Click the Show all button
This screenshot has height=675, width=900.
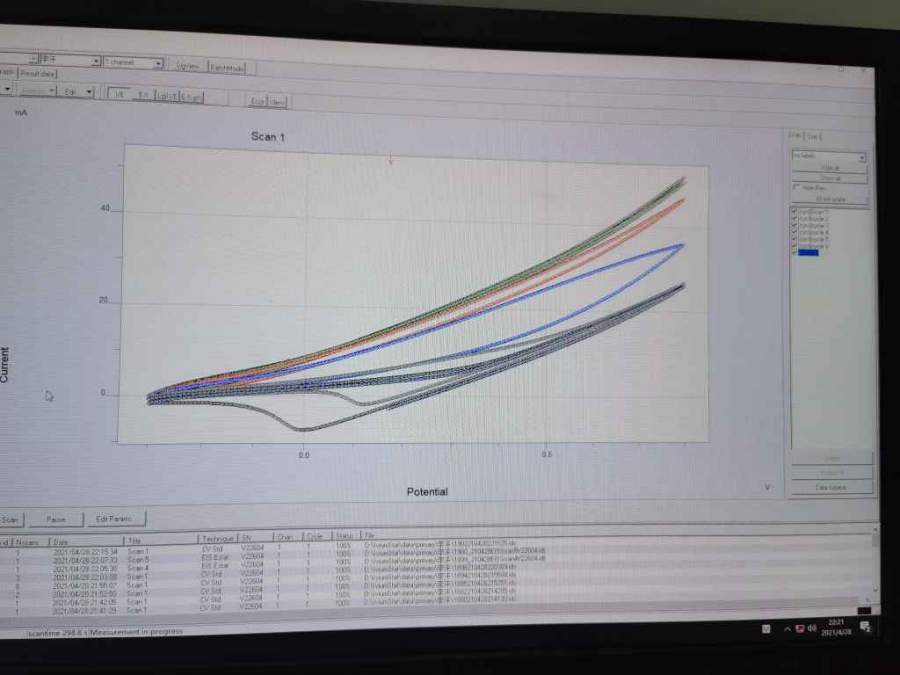coord(830,179)
